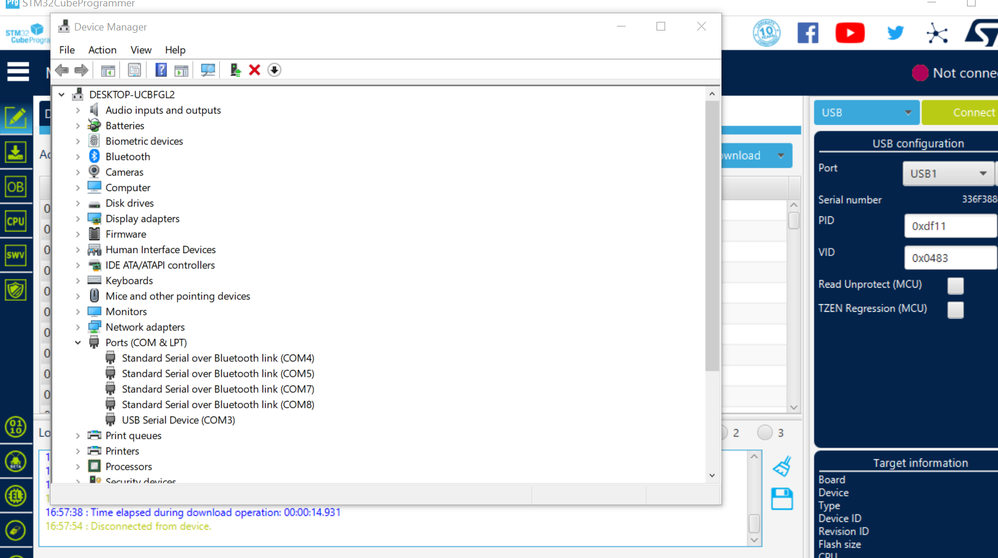998x558 pixels.
Task: Open the SWV sidebar icon
Action: [x=16, y=256]
